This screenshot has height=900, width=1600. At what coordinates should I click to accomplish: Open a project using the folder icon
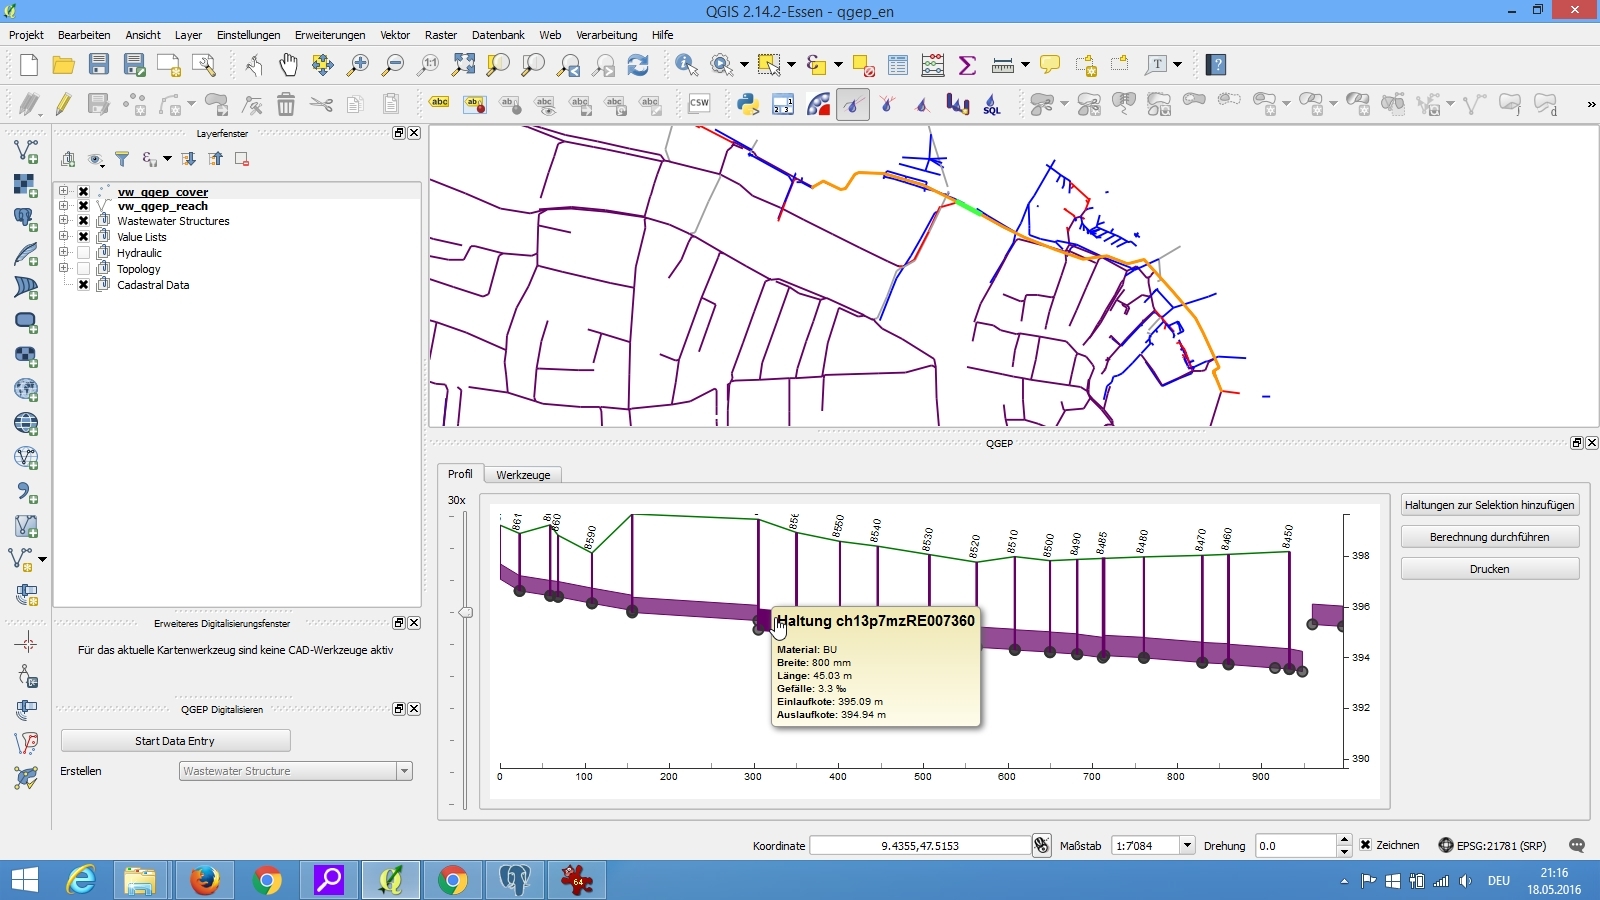click(x=64, y=65)
